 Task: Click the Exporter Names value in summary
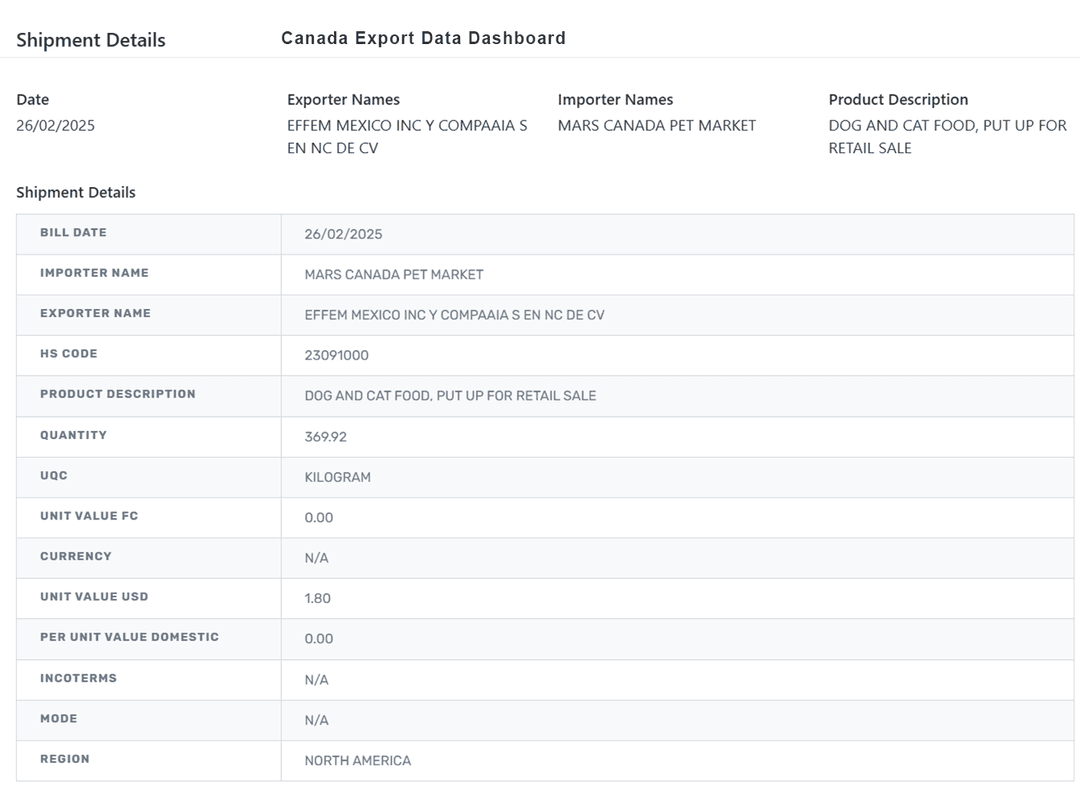tap(407, 137)
